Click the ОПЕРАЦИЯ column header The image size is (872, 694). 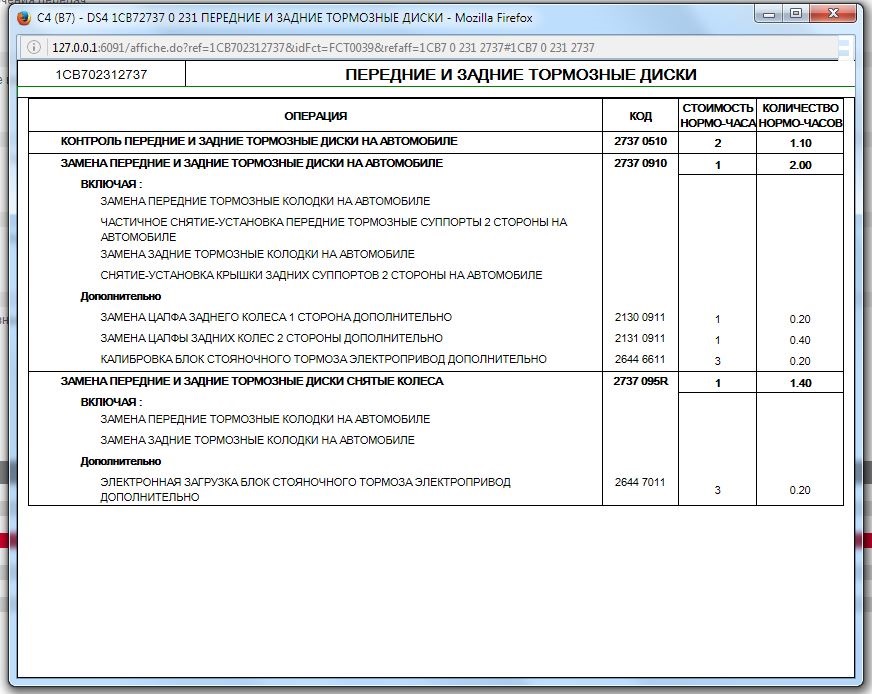pos(316,116)
